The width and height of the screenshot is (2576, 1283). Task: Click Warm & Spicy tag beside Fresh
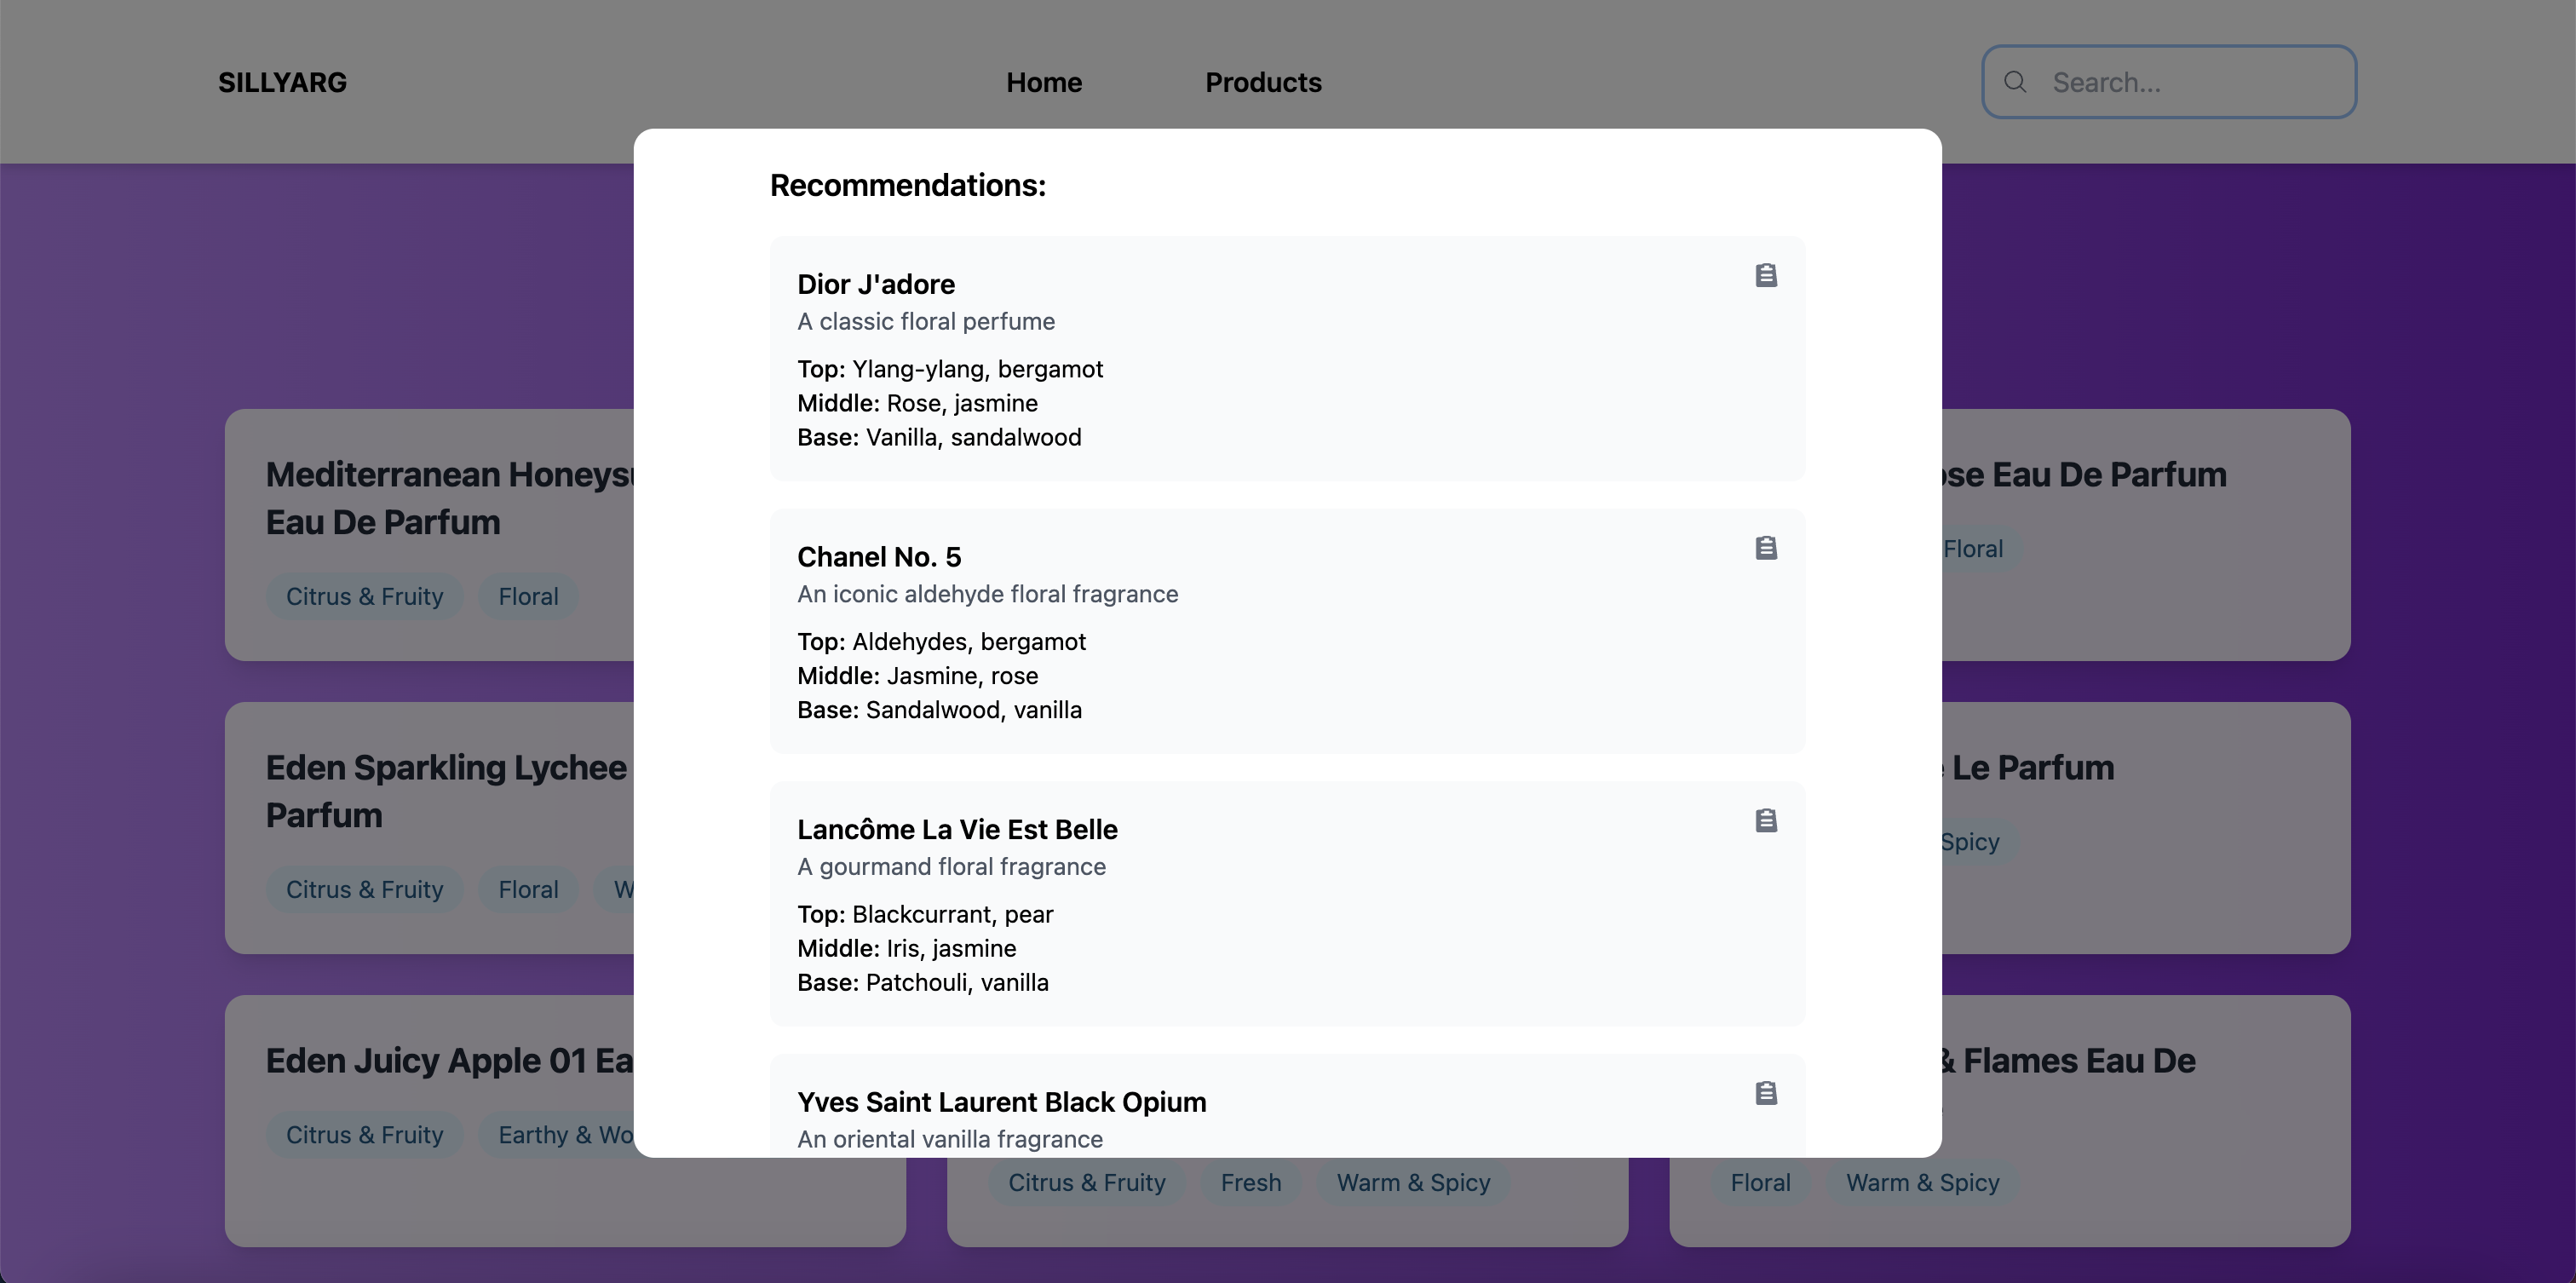1412,1183
